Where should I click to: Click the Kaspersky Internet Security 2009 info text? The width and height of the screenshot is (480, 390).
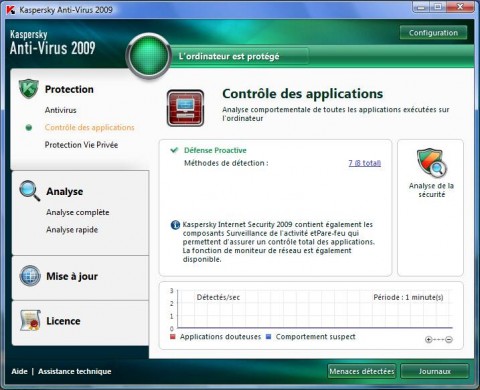[x=279, y=242]
